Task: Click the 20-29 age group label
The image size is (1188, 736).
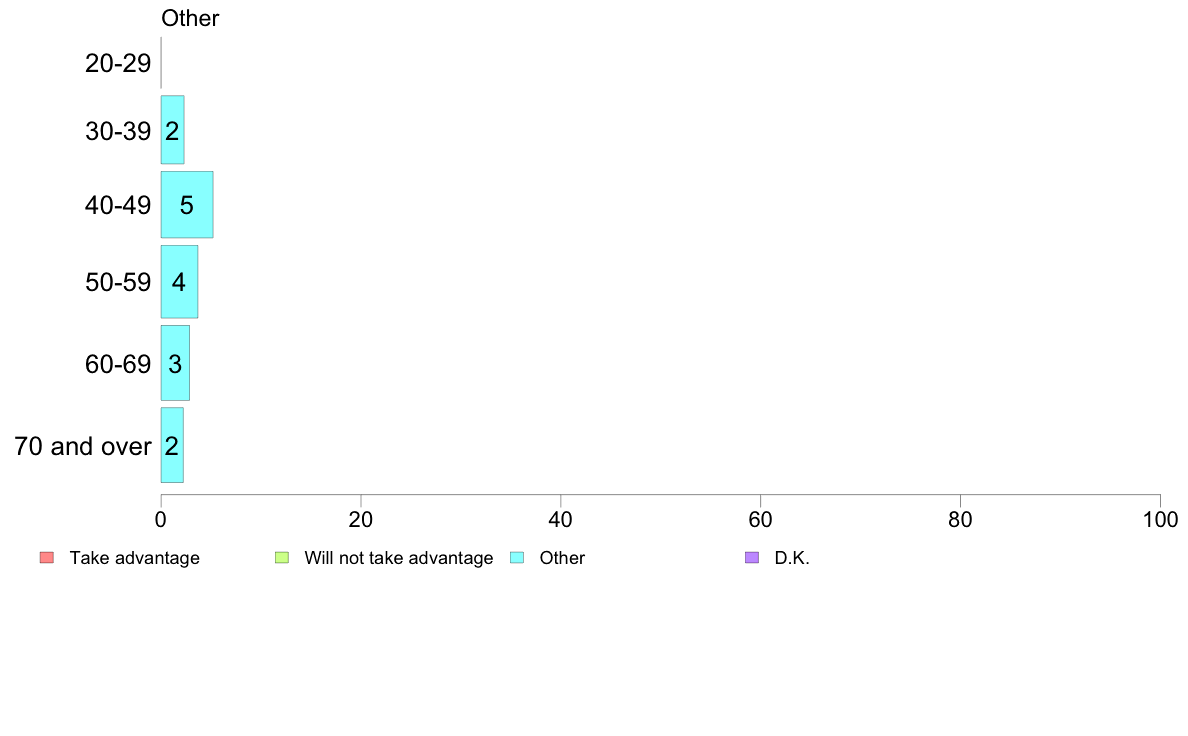Action: 118,63
